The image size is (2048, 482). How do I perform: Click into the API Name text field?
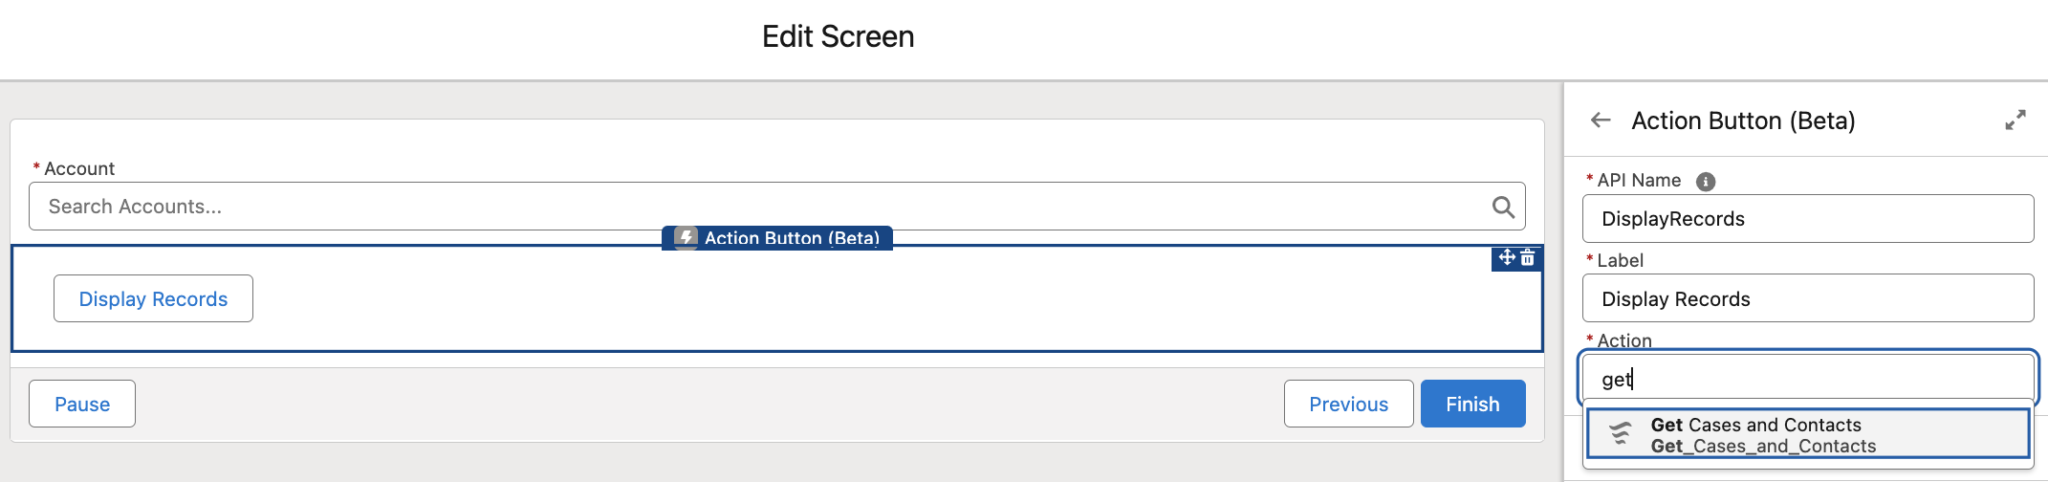click(1807, 219)
